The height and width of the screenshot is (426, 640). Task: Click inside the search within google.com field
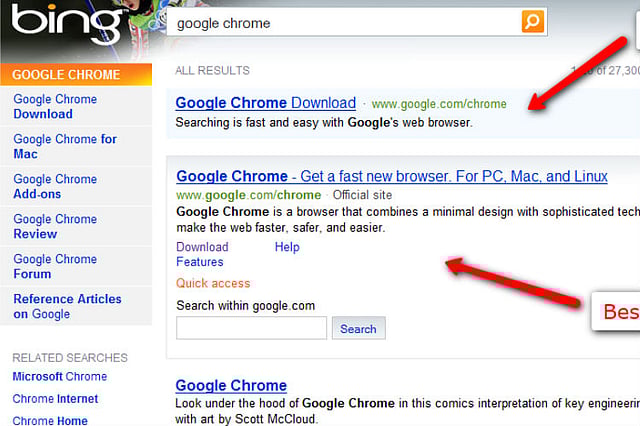click(251, 328)
